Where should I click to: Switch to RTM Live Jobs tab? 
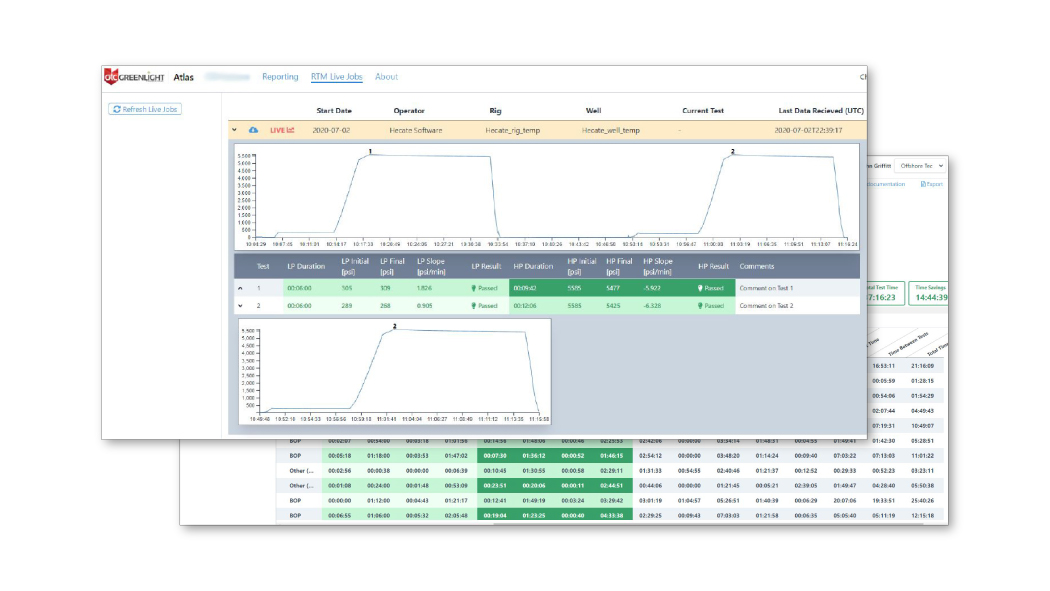pos(336,77)
